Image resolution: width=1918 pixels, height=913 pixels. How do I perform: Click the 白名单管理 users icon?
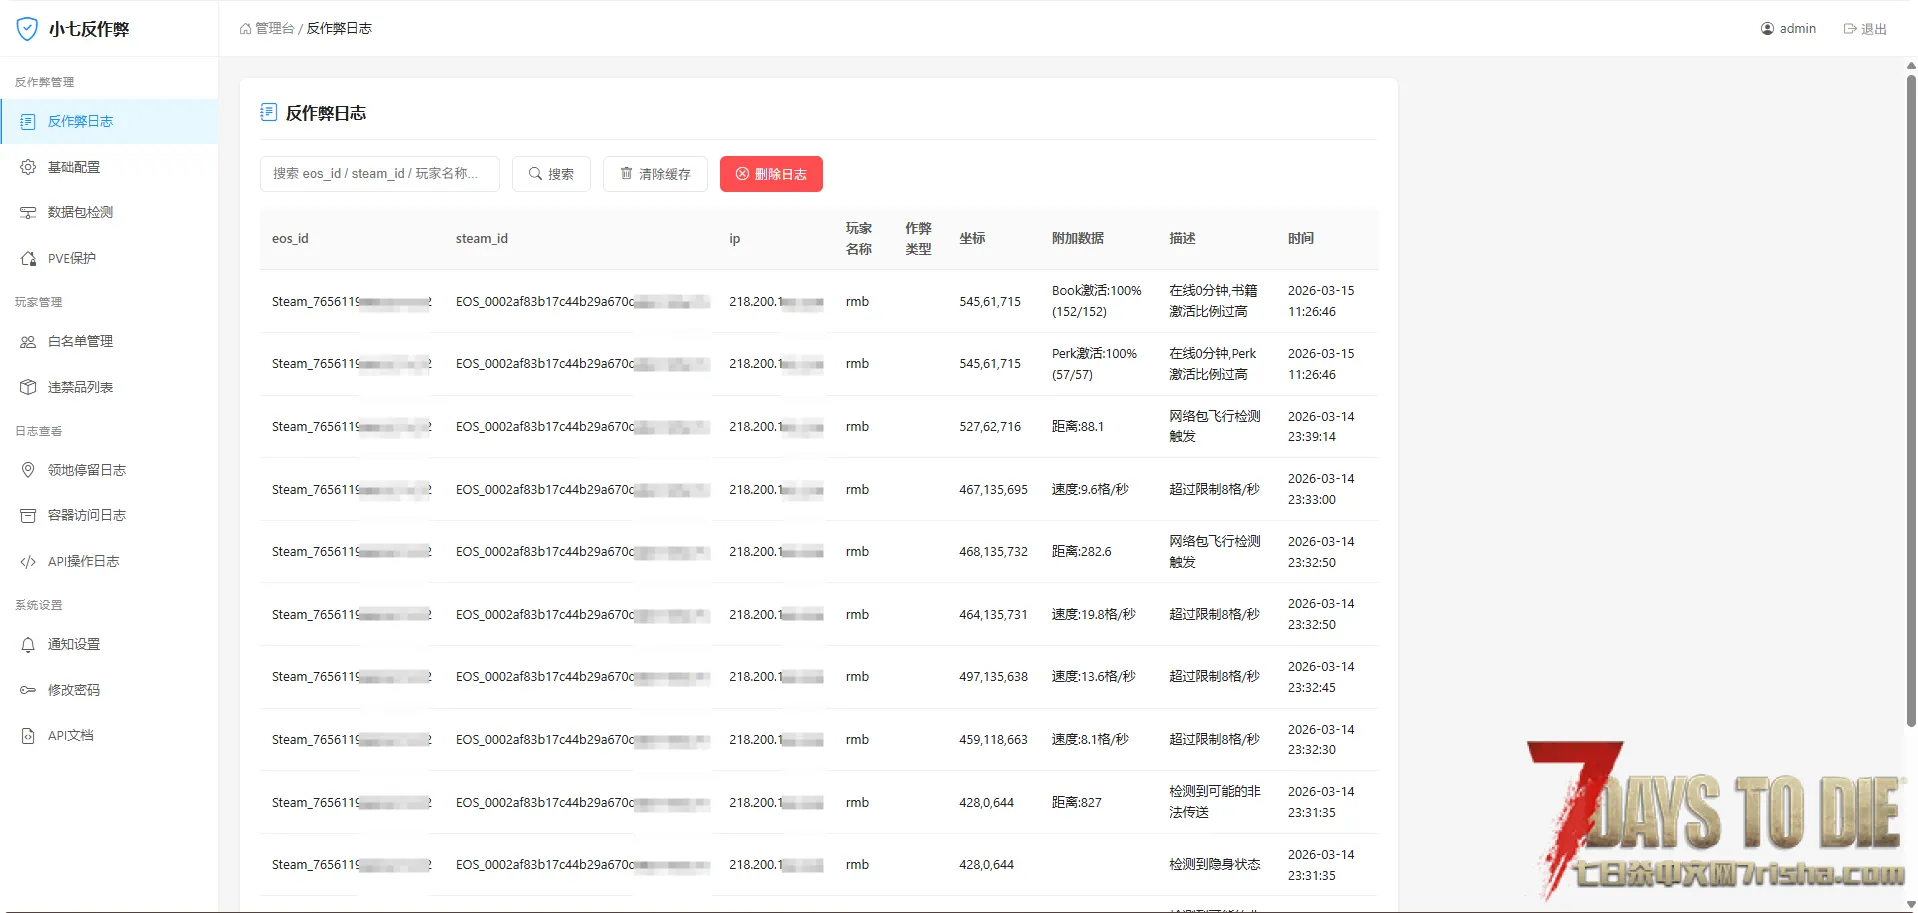pyautogui.click(x=28, y=341)
